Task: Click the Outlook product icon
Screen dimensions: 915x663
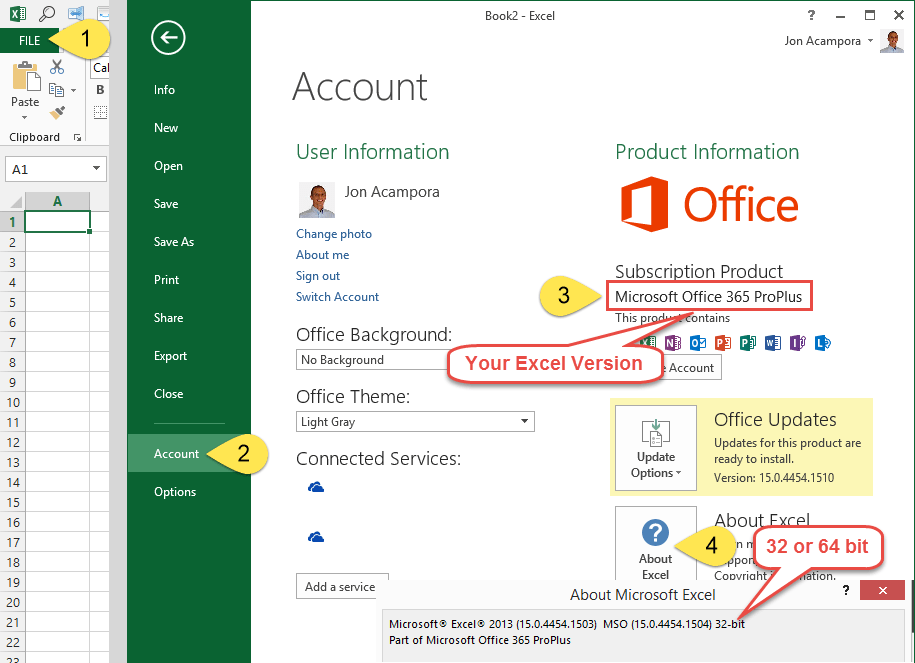Action: (x=698, y=343)
